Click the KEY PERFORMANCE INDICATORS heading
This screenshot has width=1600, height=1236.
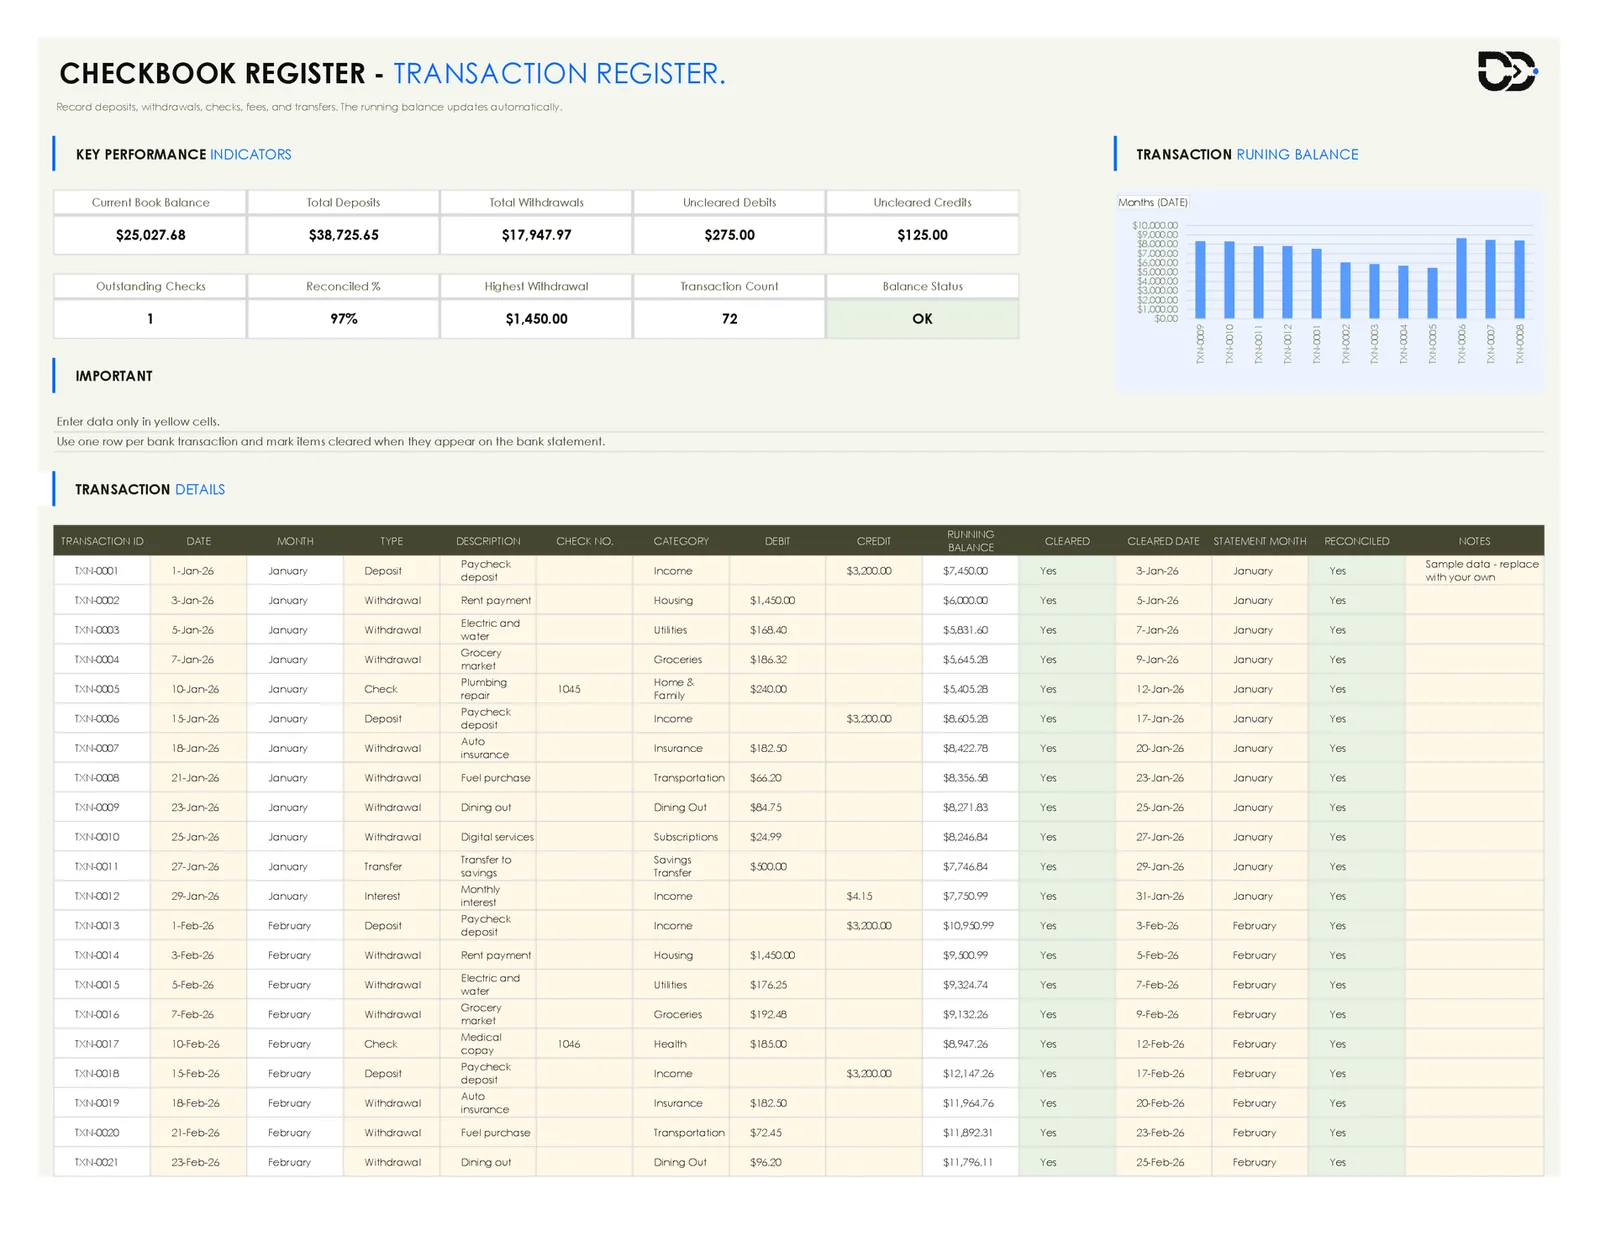point(183,154)
